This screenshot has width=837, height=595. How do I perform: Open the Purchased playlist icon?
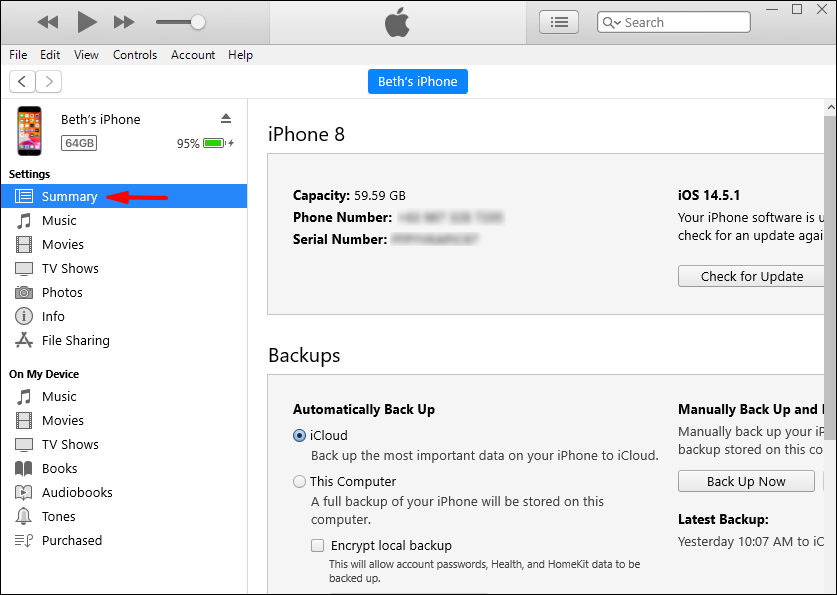23,541
